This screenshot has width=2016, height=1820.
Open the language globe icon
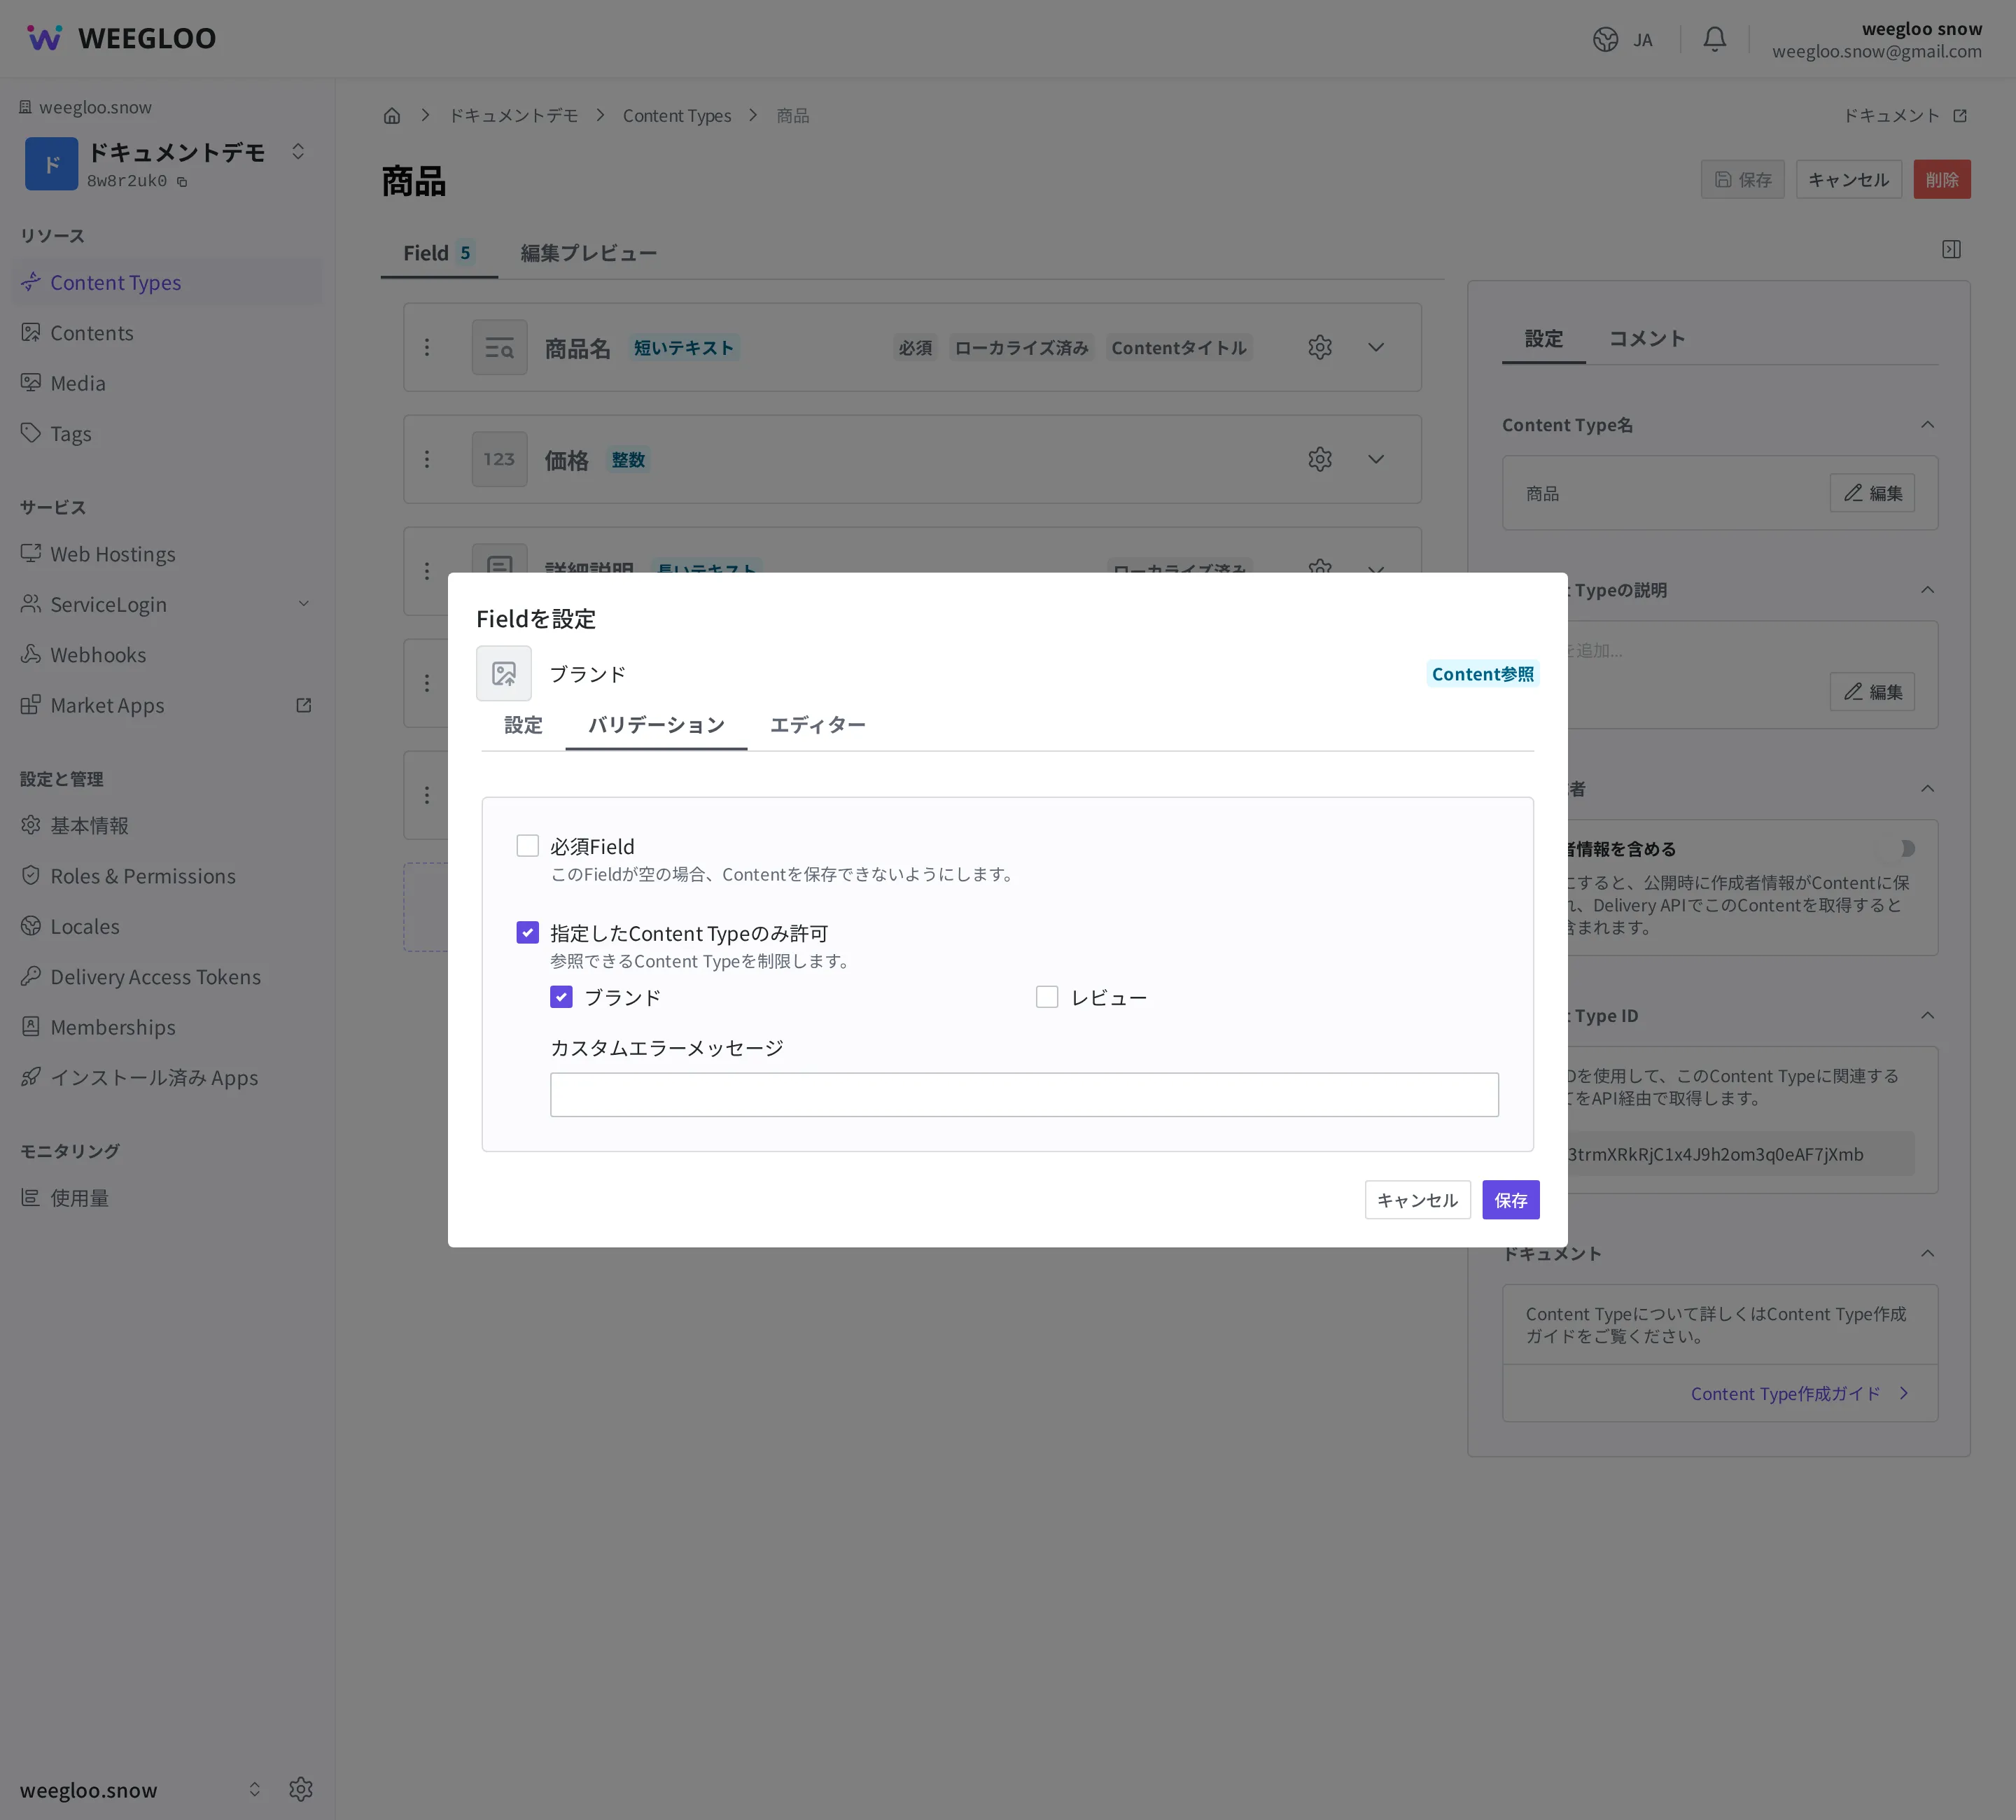coord(1605,40)
